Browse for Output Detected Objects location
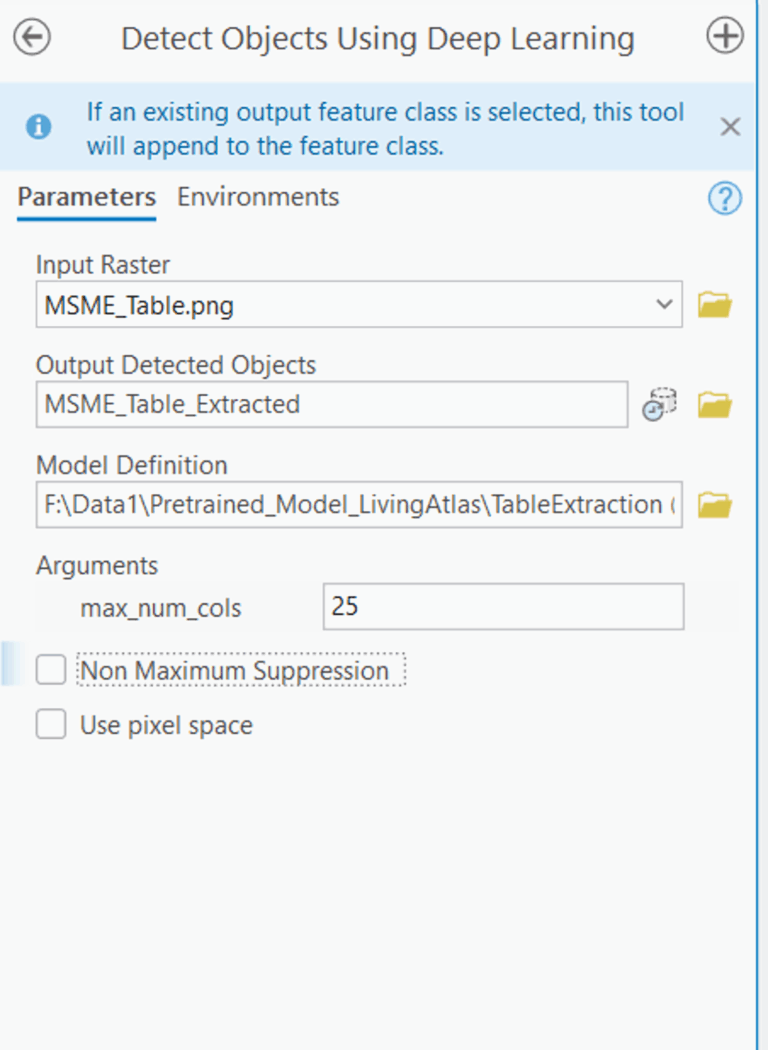Viewport: 768px width, 1050px height. click(x=716, y=405)
